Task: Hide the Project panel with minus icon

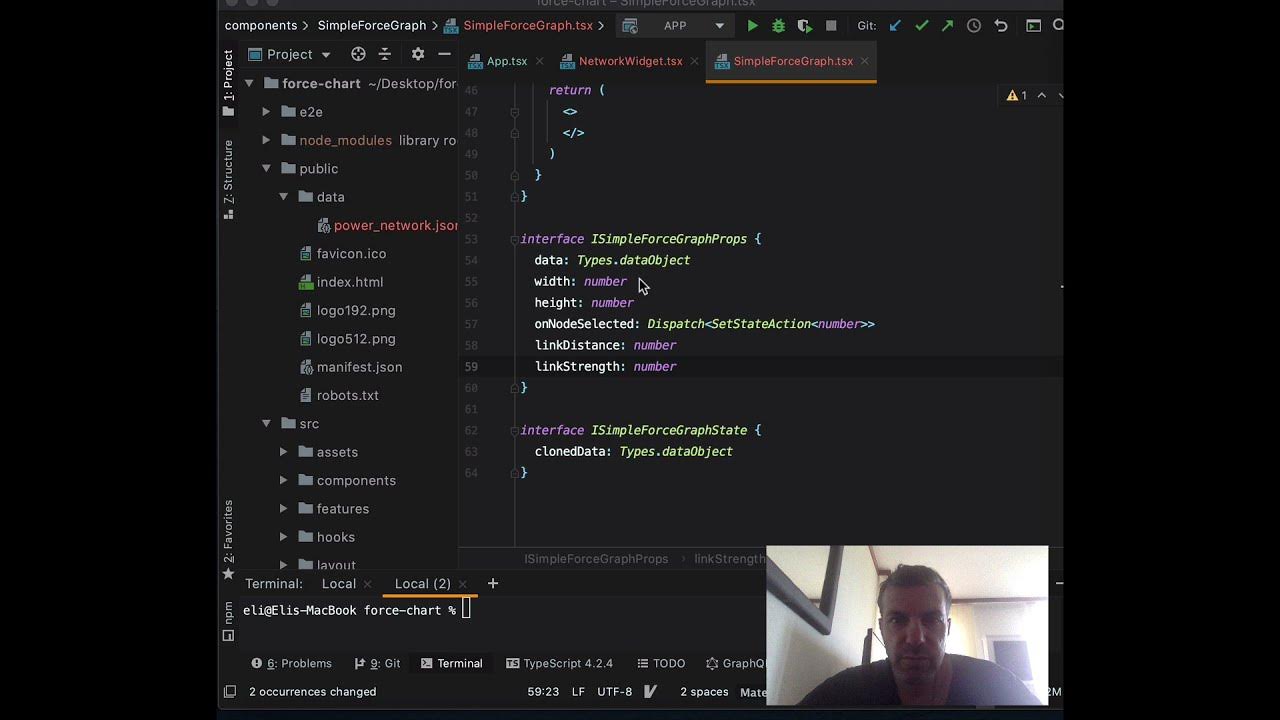Action: 445,54
